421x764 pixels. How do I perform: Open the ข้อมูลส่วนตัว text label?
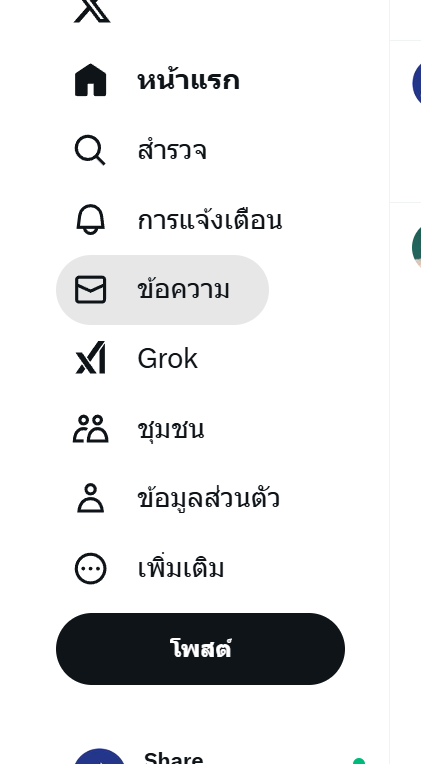tap(209, 498)
